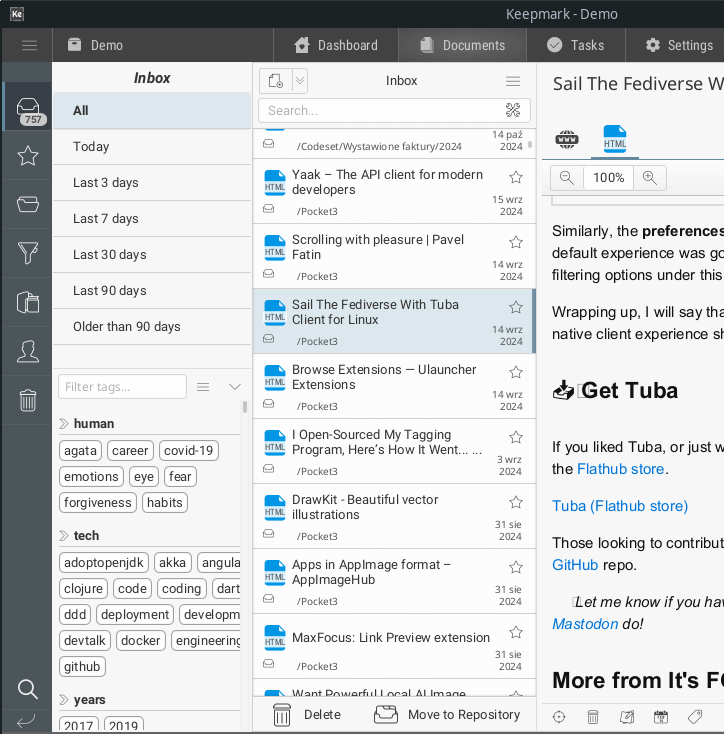724x734 pixels.
Task: Open the funnel filter icon in sidebar
Action: click(27, 254)
